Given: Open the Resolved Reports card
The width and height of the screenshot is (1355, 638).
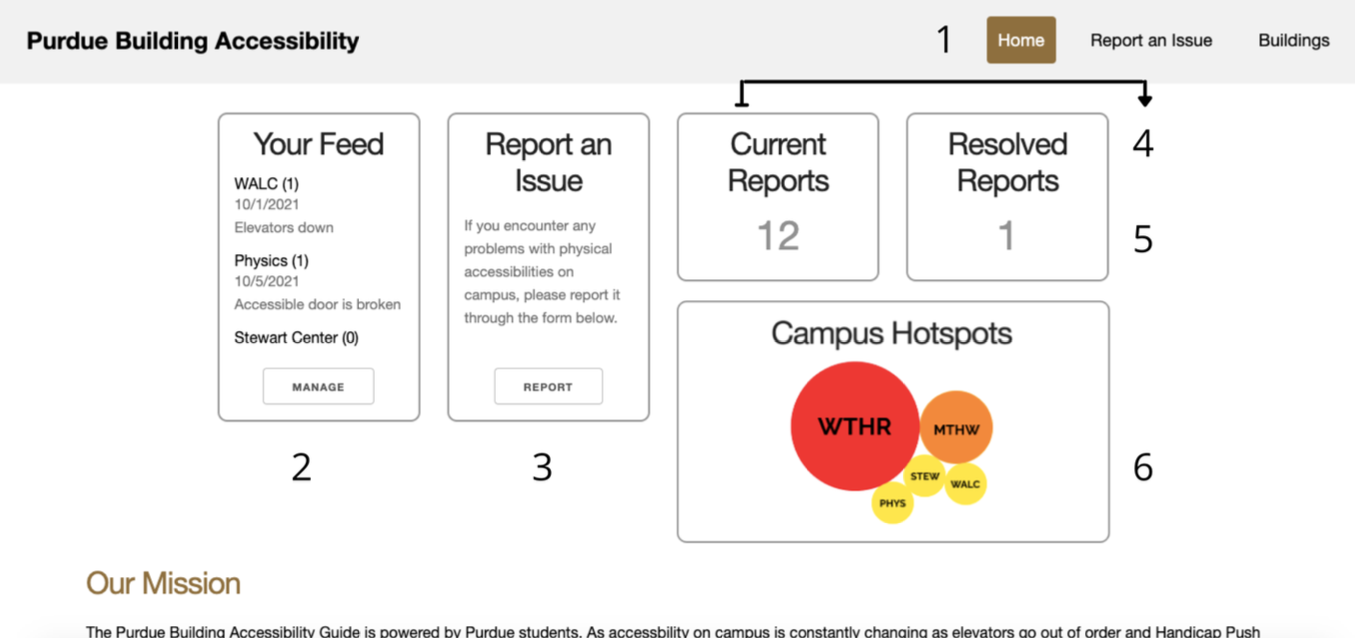Looking at the screenshot, I should coord(1007,163).
